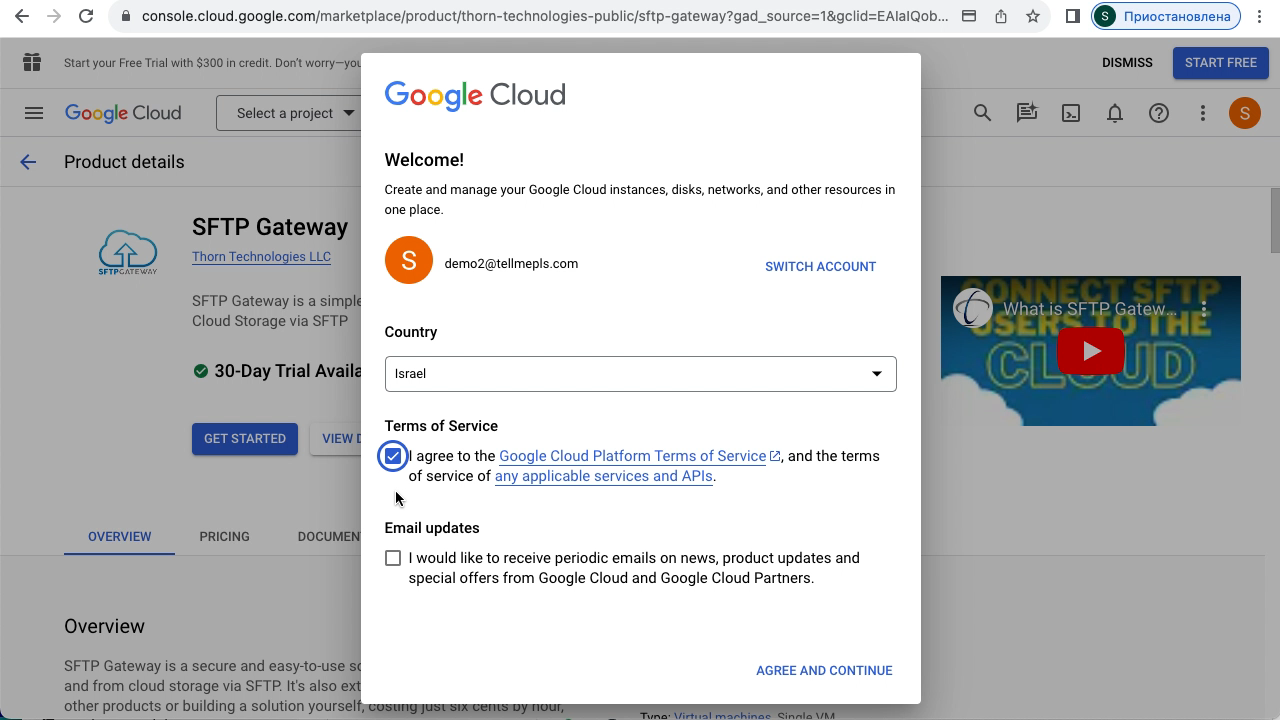This screenshot has height=720, width=1280.
Task: Uncheck the Terms of Service agreement checkbox
Action: [393, 456]
